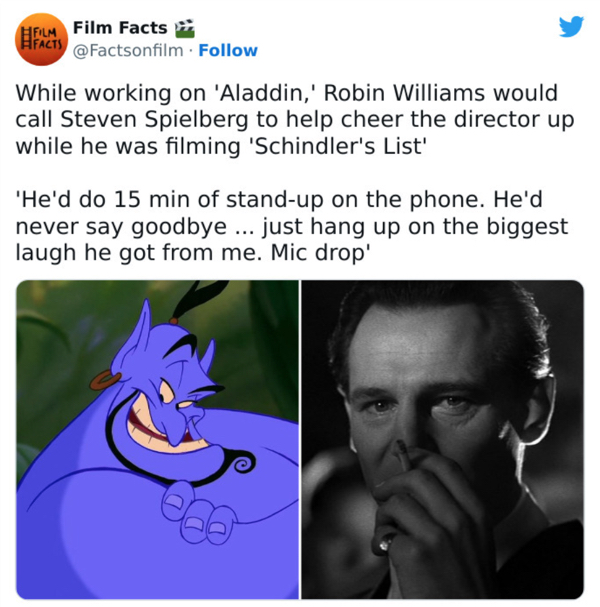Follow the Film Facts account
The height and width of the screenshot is (607, 600).
tap(228, 50)
